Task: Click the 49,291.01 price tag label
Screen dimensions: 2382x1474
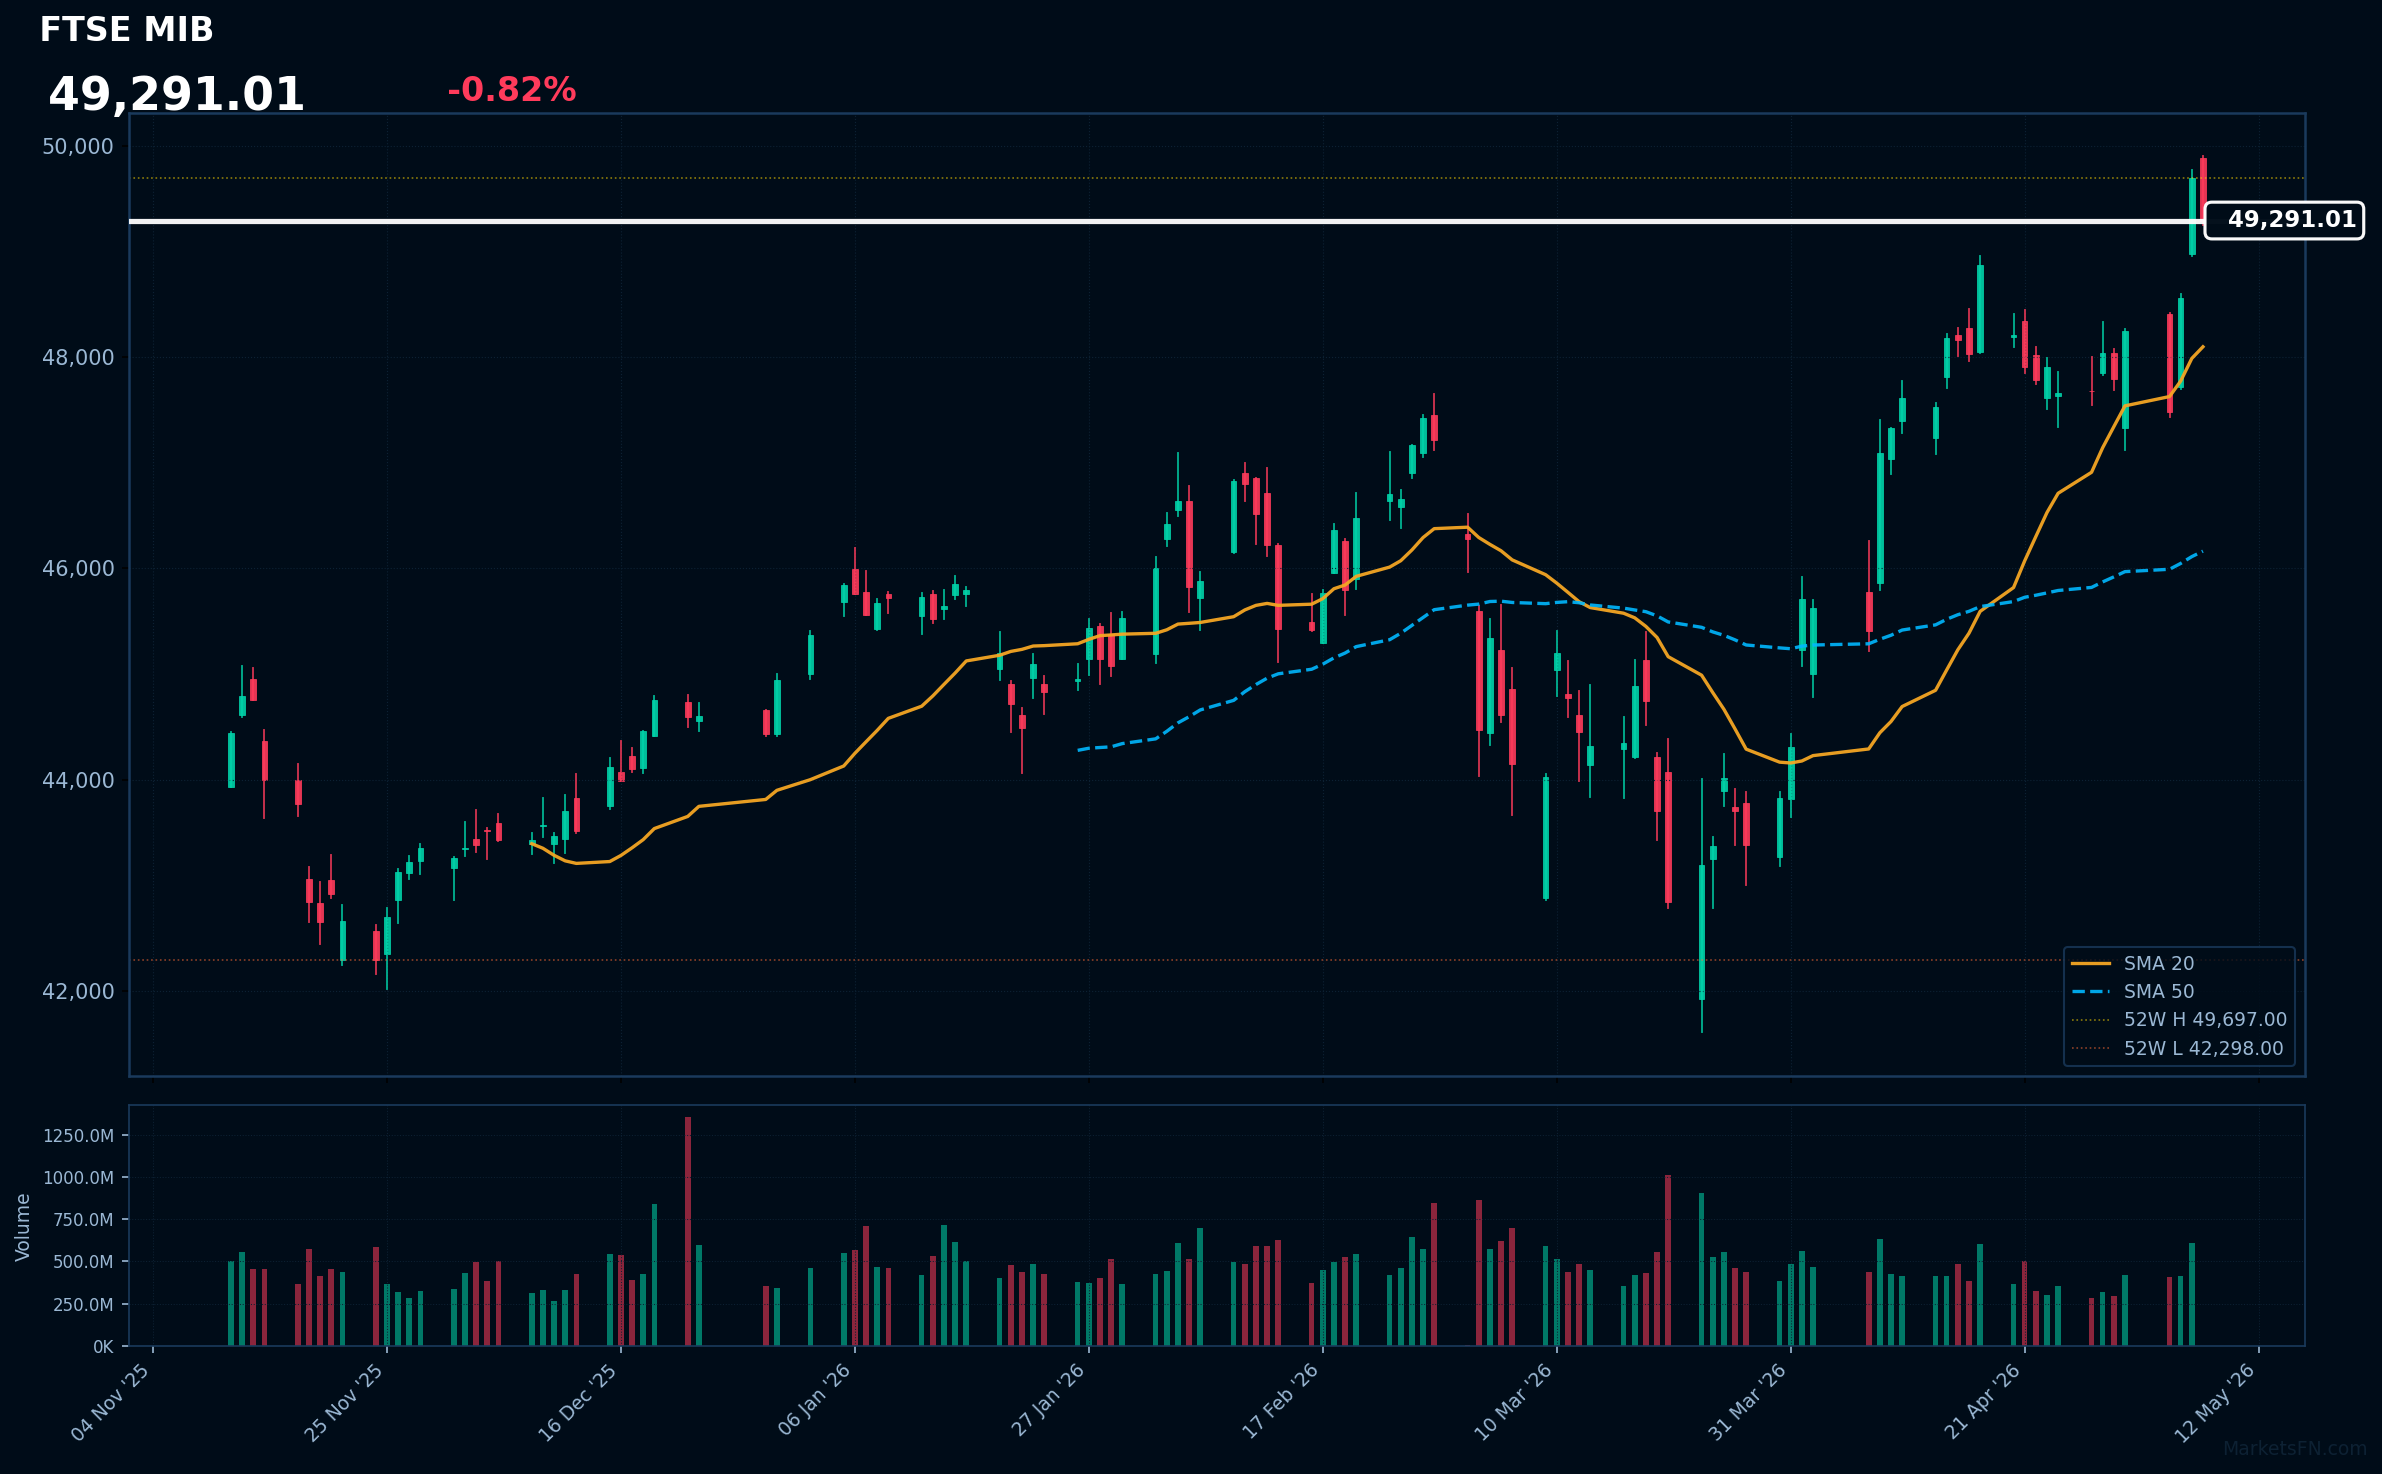Action: pos(2284,220)
